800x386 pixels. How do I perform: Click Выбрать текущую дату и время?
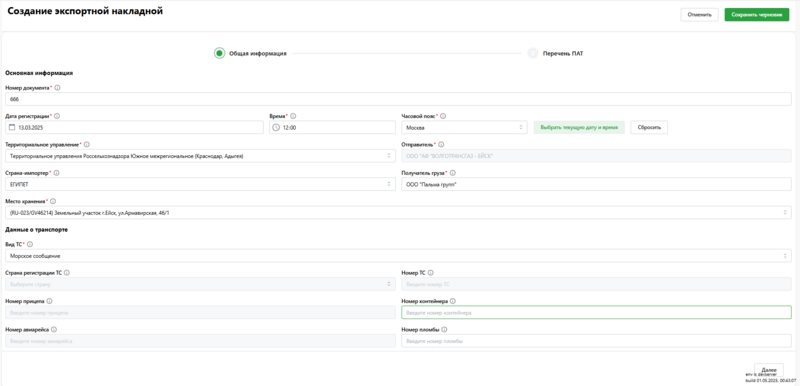[579, 127]
